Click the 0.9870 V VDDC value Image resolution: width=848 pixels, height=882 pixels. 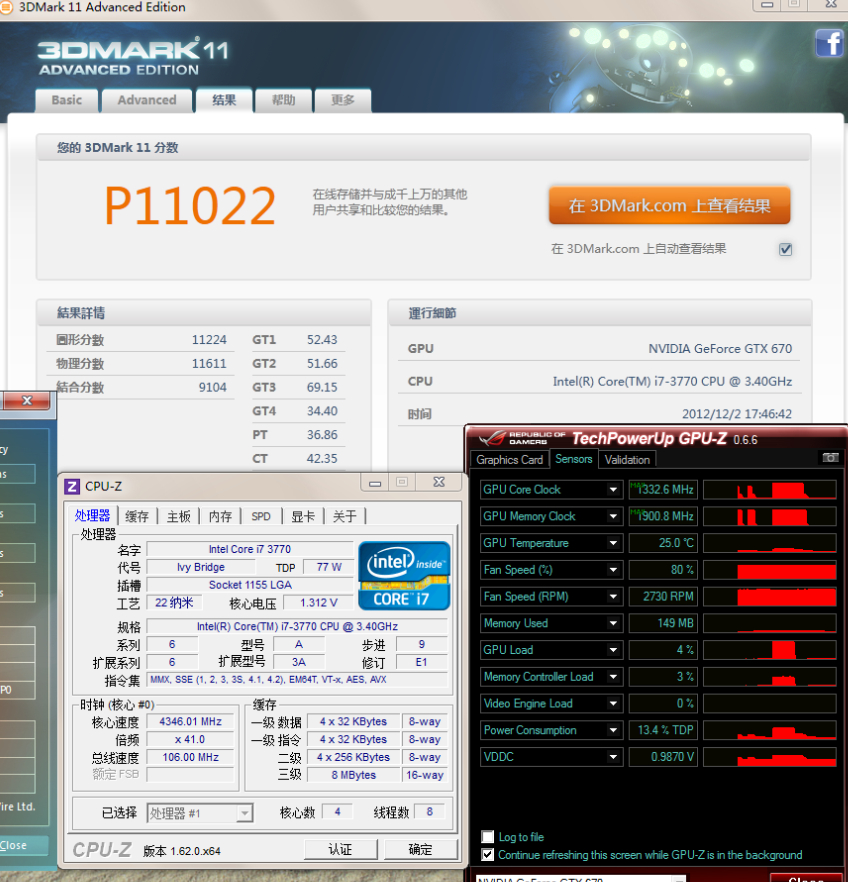coord(664,757)
